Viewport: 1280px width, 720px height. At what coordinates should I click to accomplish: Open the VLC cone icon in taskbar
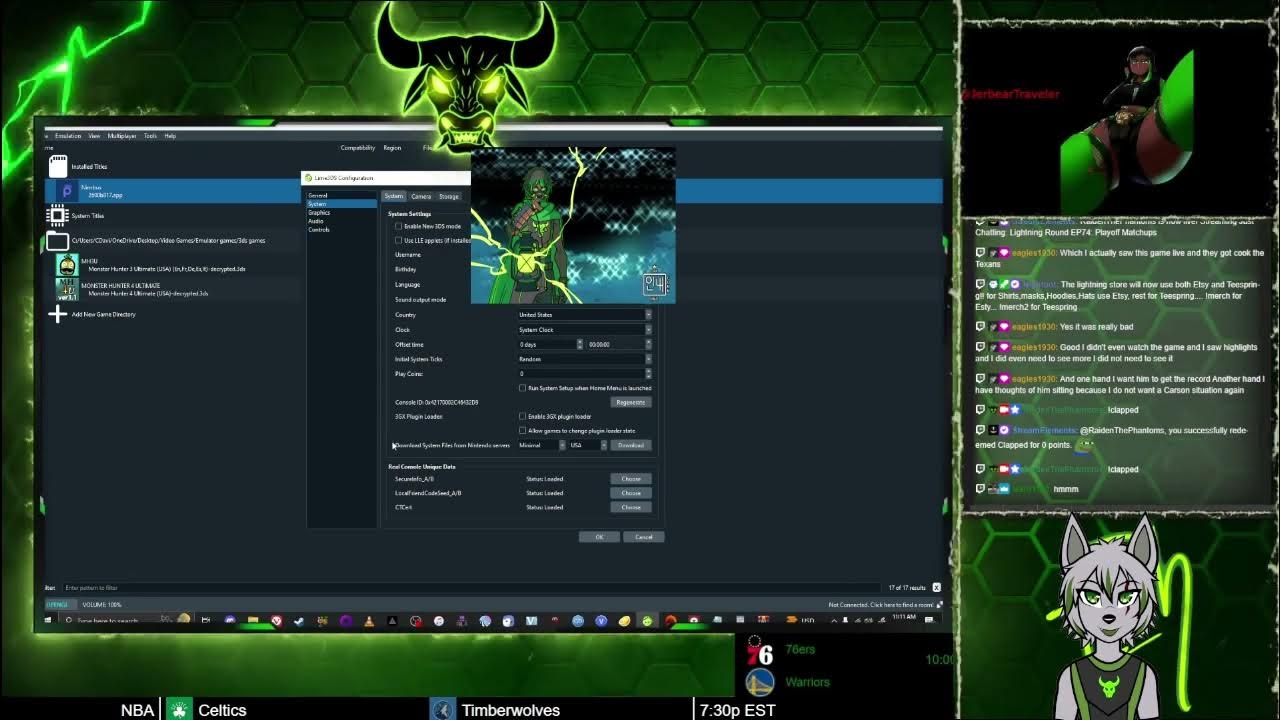[368, 620]
